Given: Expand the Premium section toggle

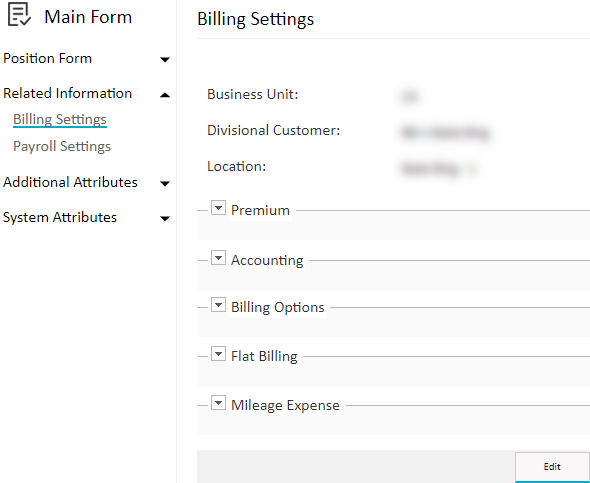Looking at the screenshot, I should 218,208.
